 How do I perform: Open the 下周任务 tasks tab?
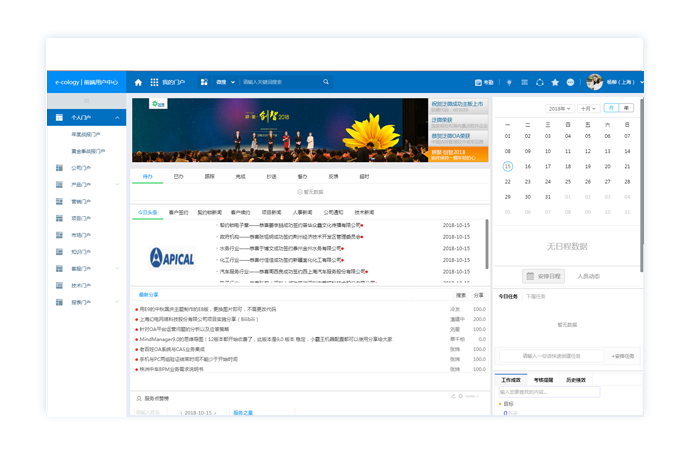pos(536,296)
